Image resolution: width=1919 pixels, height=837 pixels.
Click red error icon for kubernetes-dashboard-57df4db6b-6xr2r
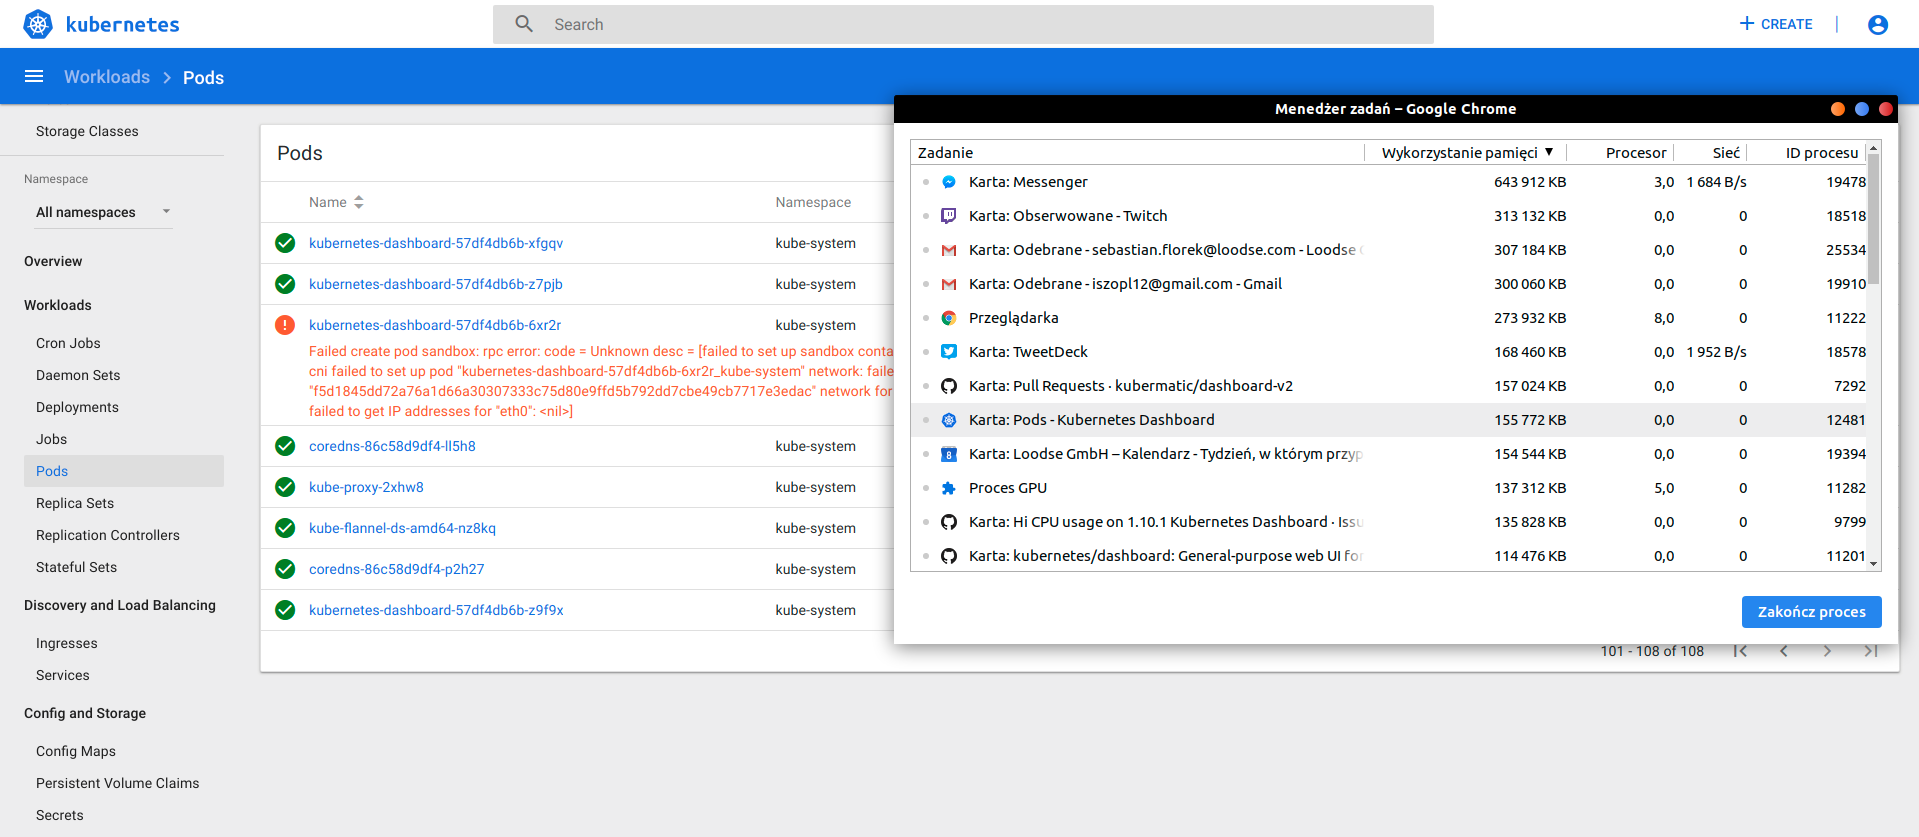click(285, 325)
